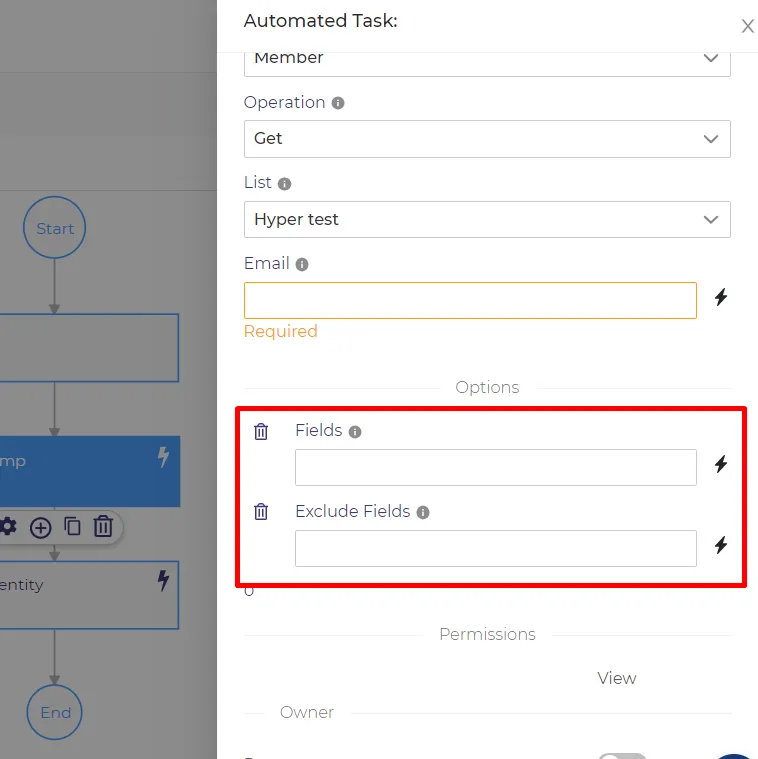Close the Automated Task panel
This screenshot has width=758, height=759.
(747, 26)
